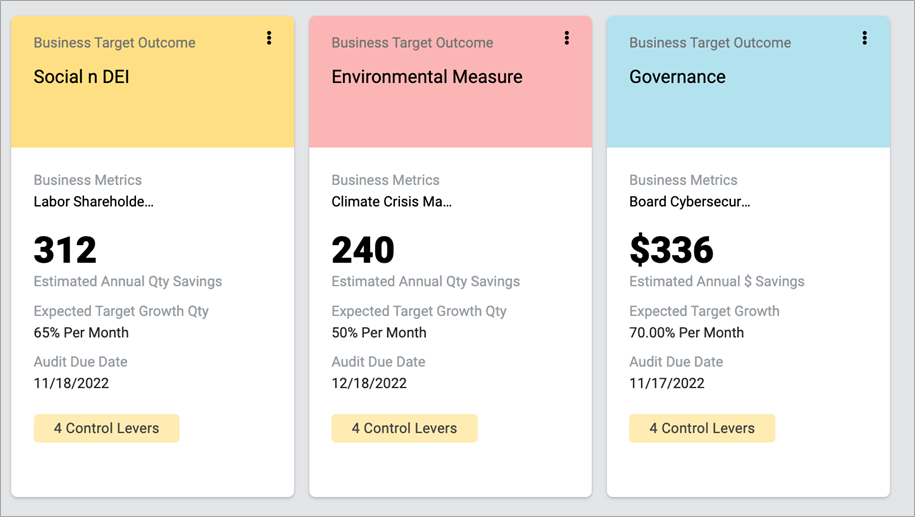The width and height of the screenshot is (915, 517).
Task: Click the 312 estimated savings value
Action: pos(65,250)
